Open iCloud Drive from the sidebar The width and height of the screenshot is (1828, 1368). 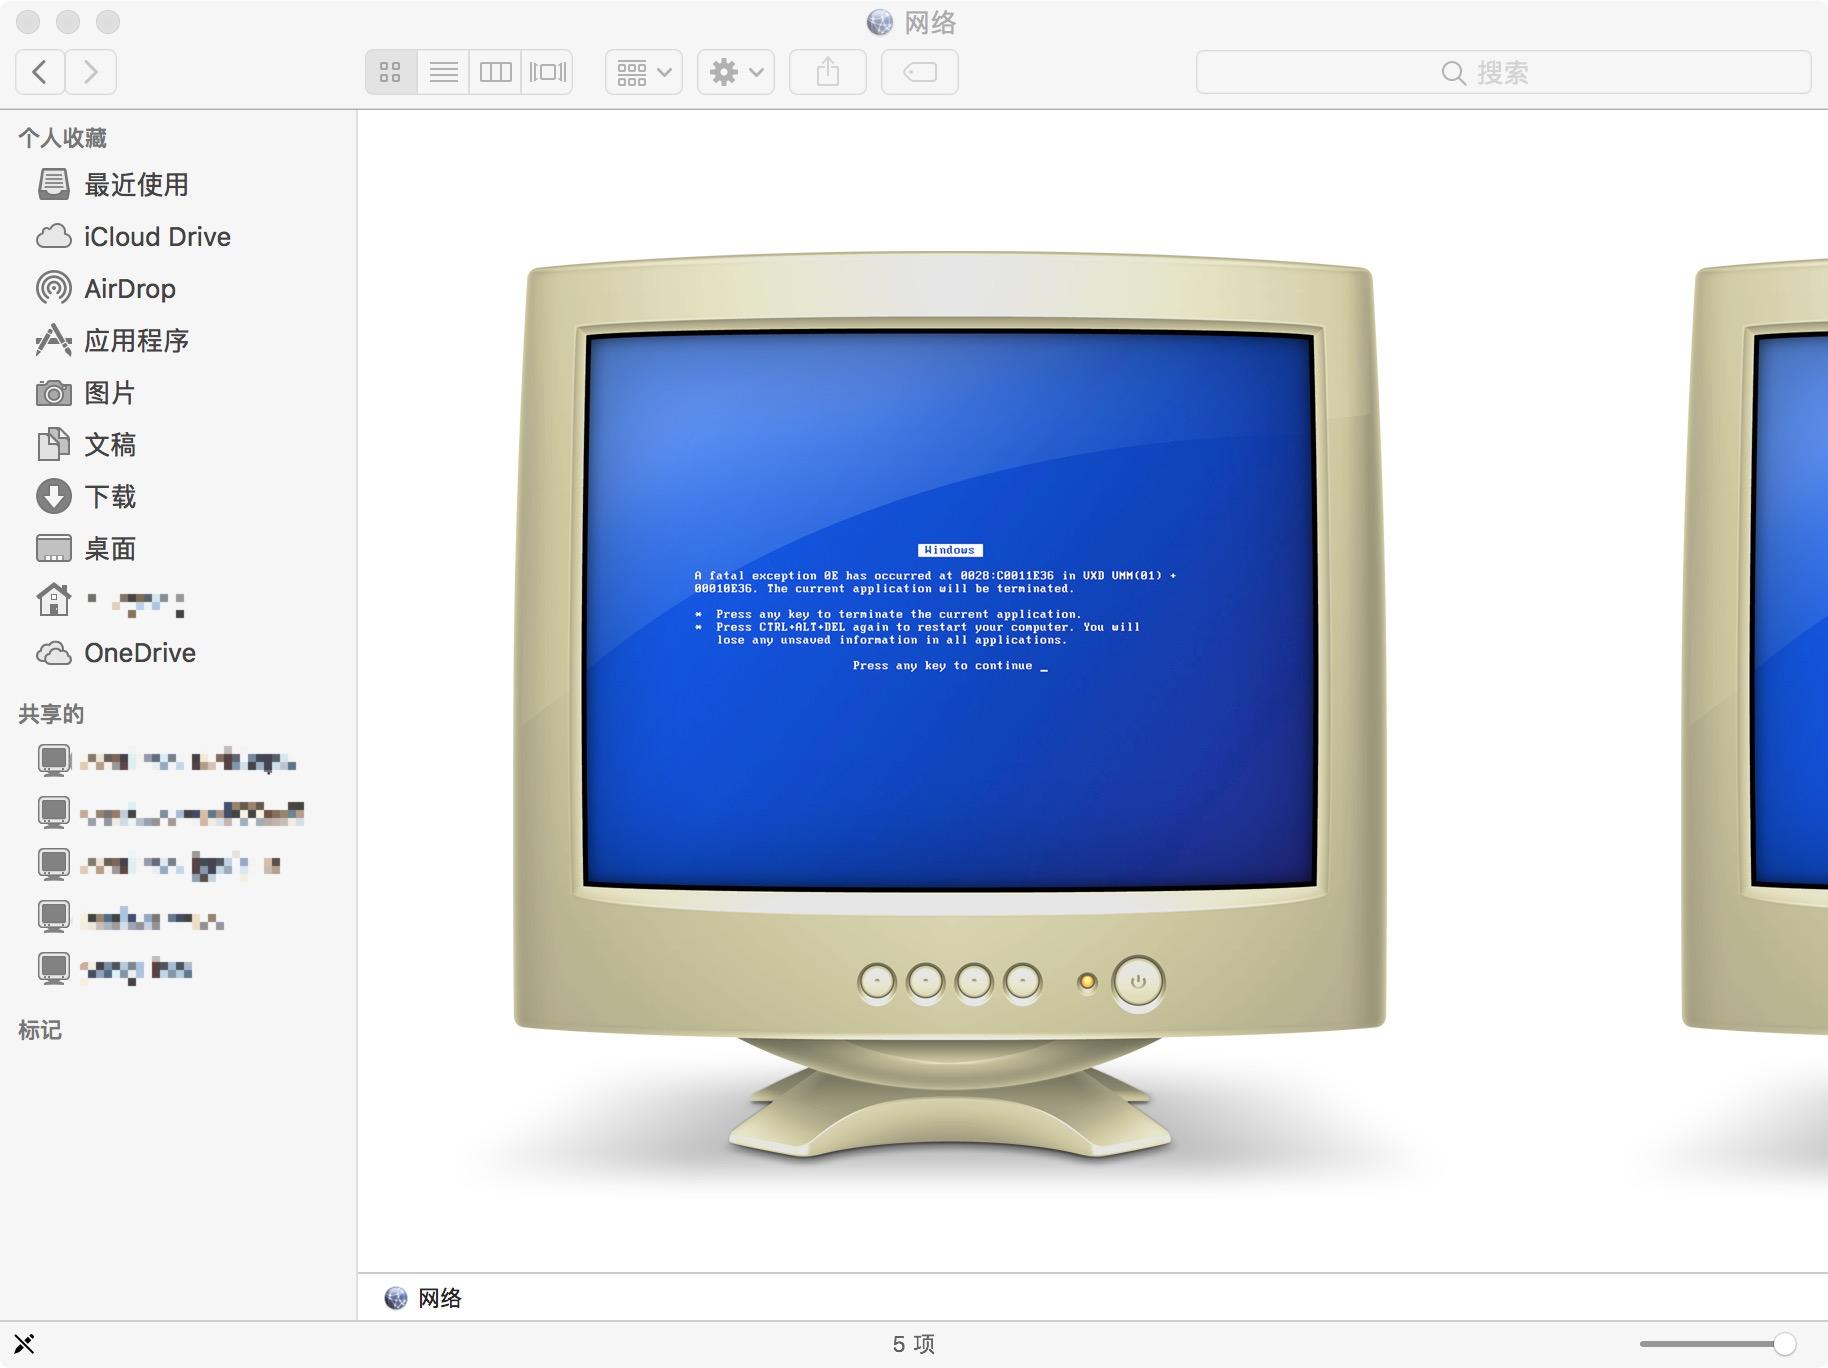(x=156, y=236)
